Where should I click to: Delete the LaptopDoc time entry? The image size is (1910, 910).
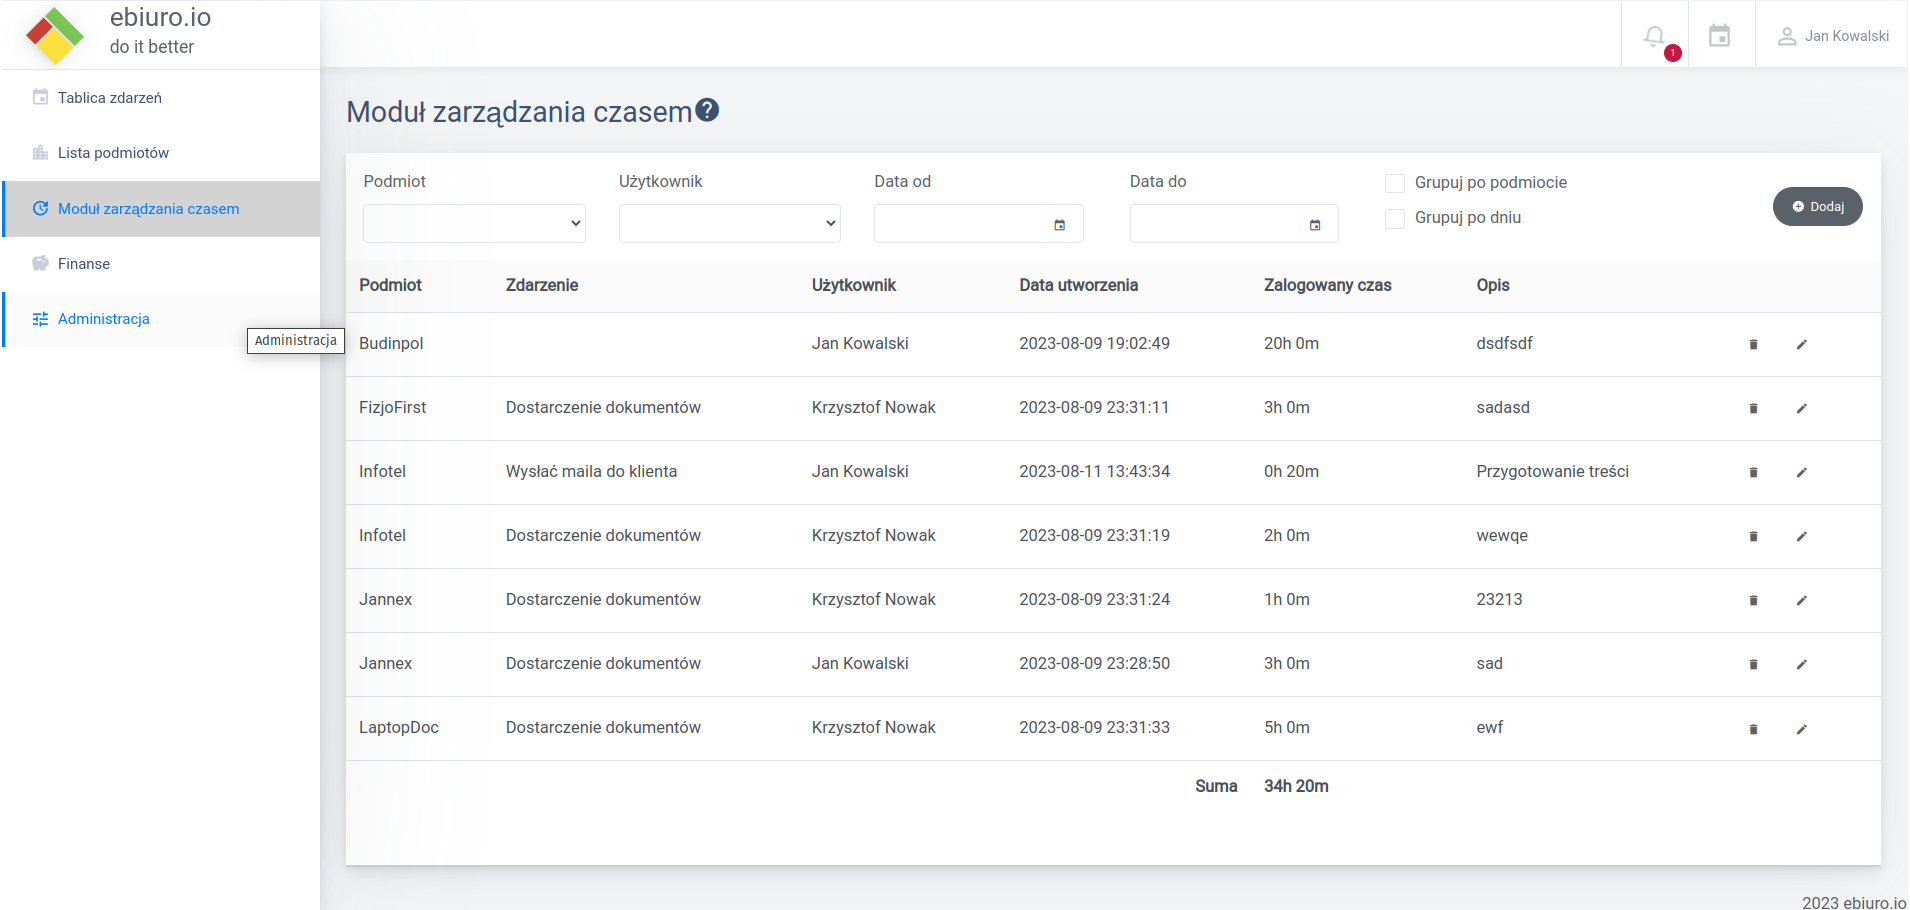1753,729
